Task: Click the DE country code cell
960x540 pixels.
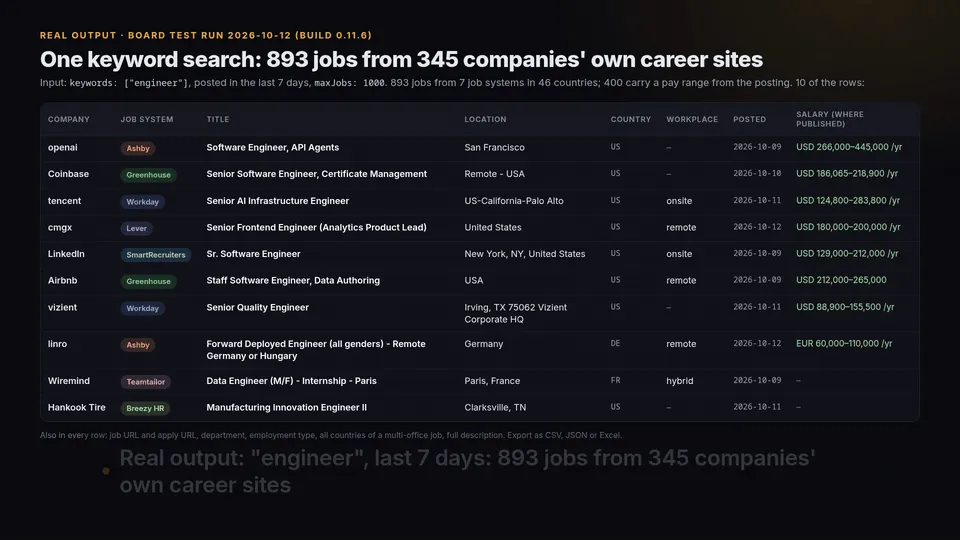Action: [x=615, y=343]
